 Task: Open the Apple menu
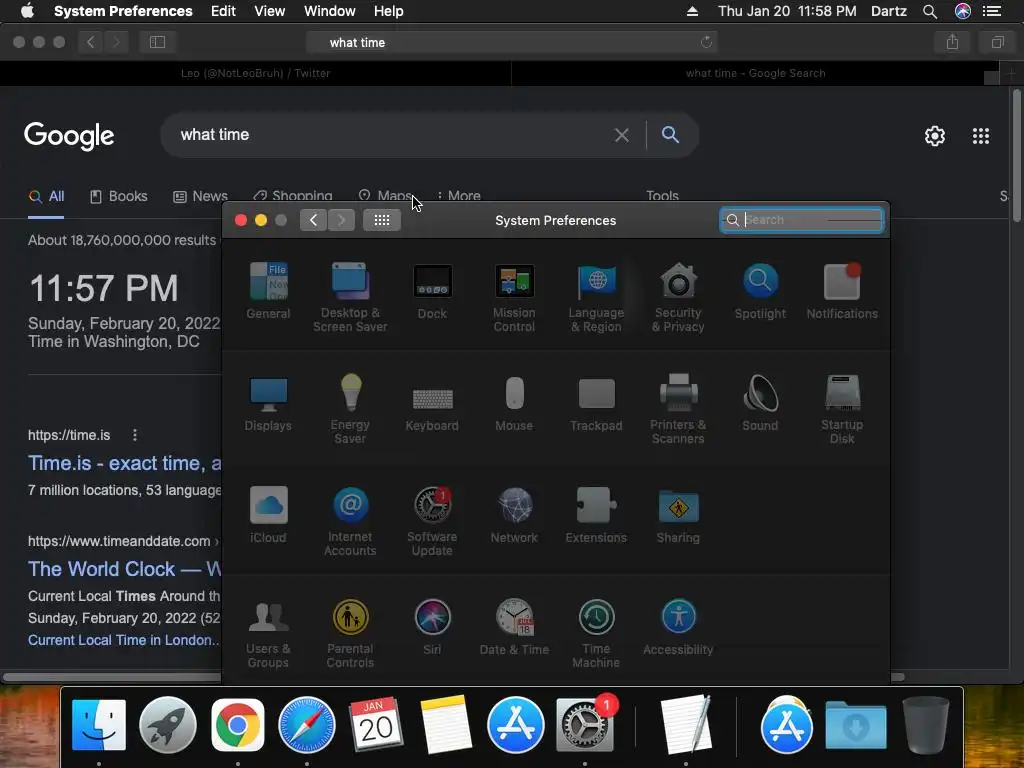coord(27,11)
